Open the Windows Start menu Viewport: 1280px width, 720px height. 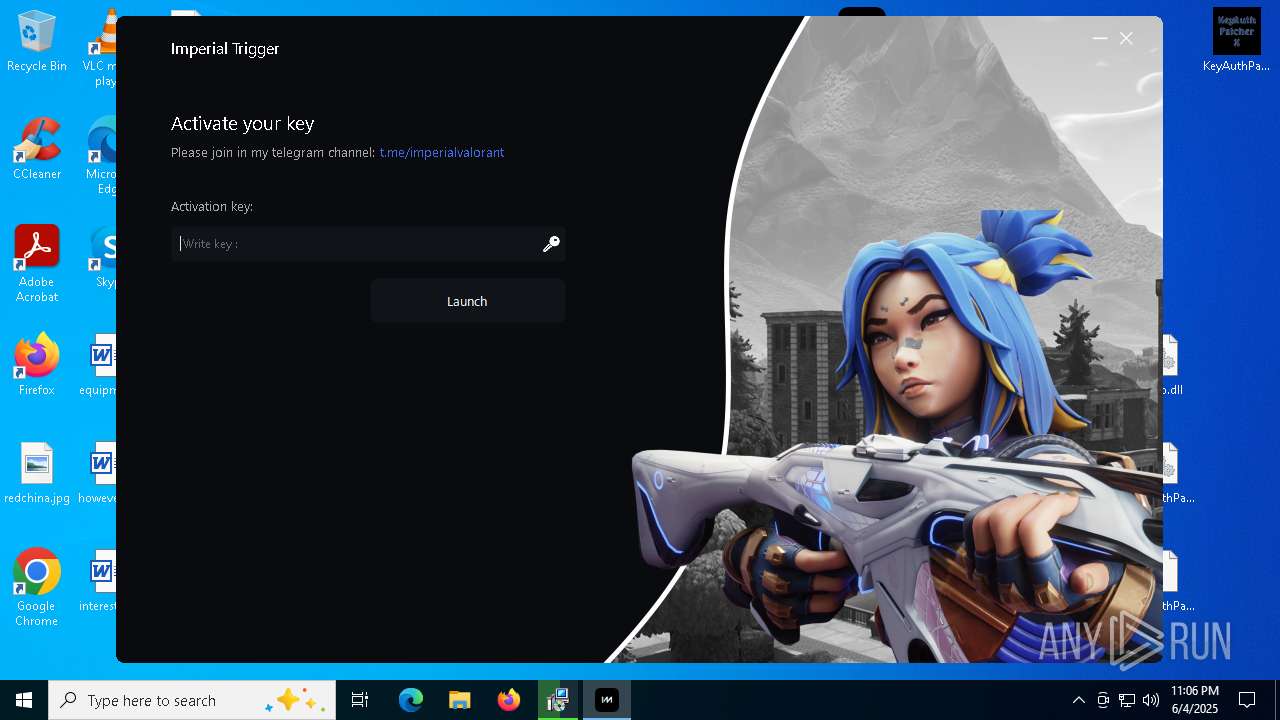(24, 700)
